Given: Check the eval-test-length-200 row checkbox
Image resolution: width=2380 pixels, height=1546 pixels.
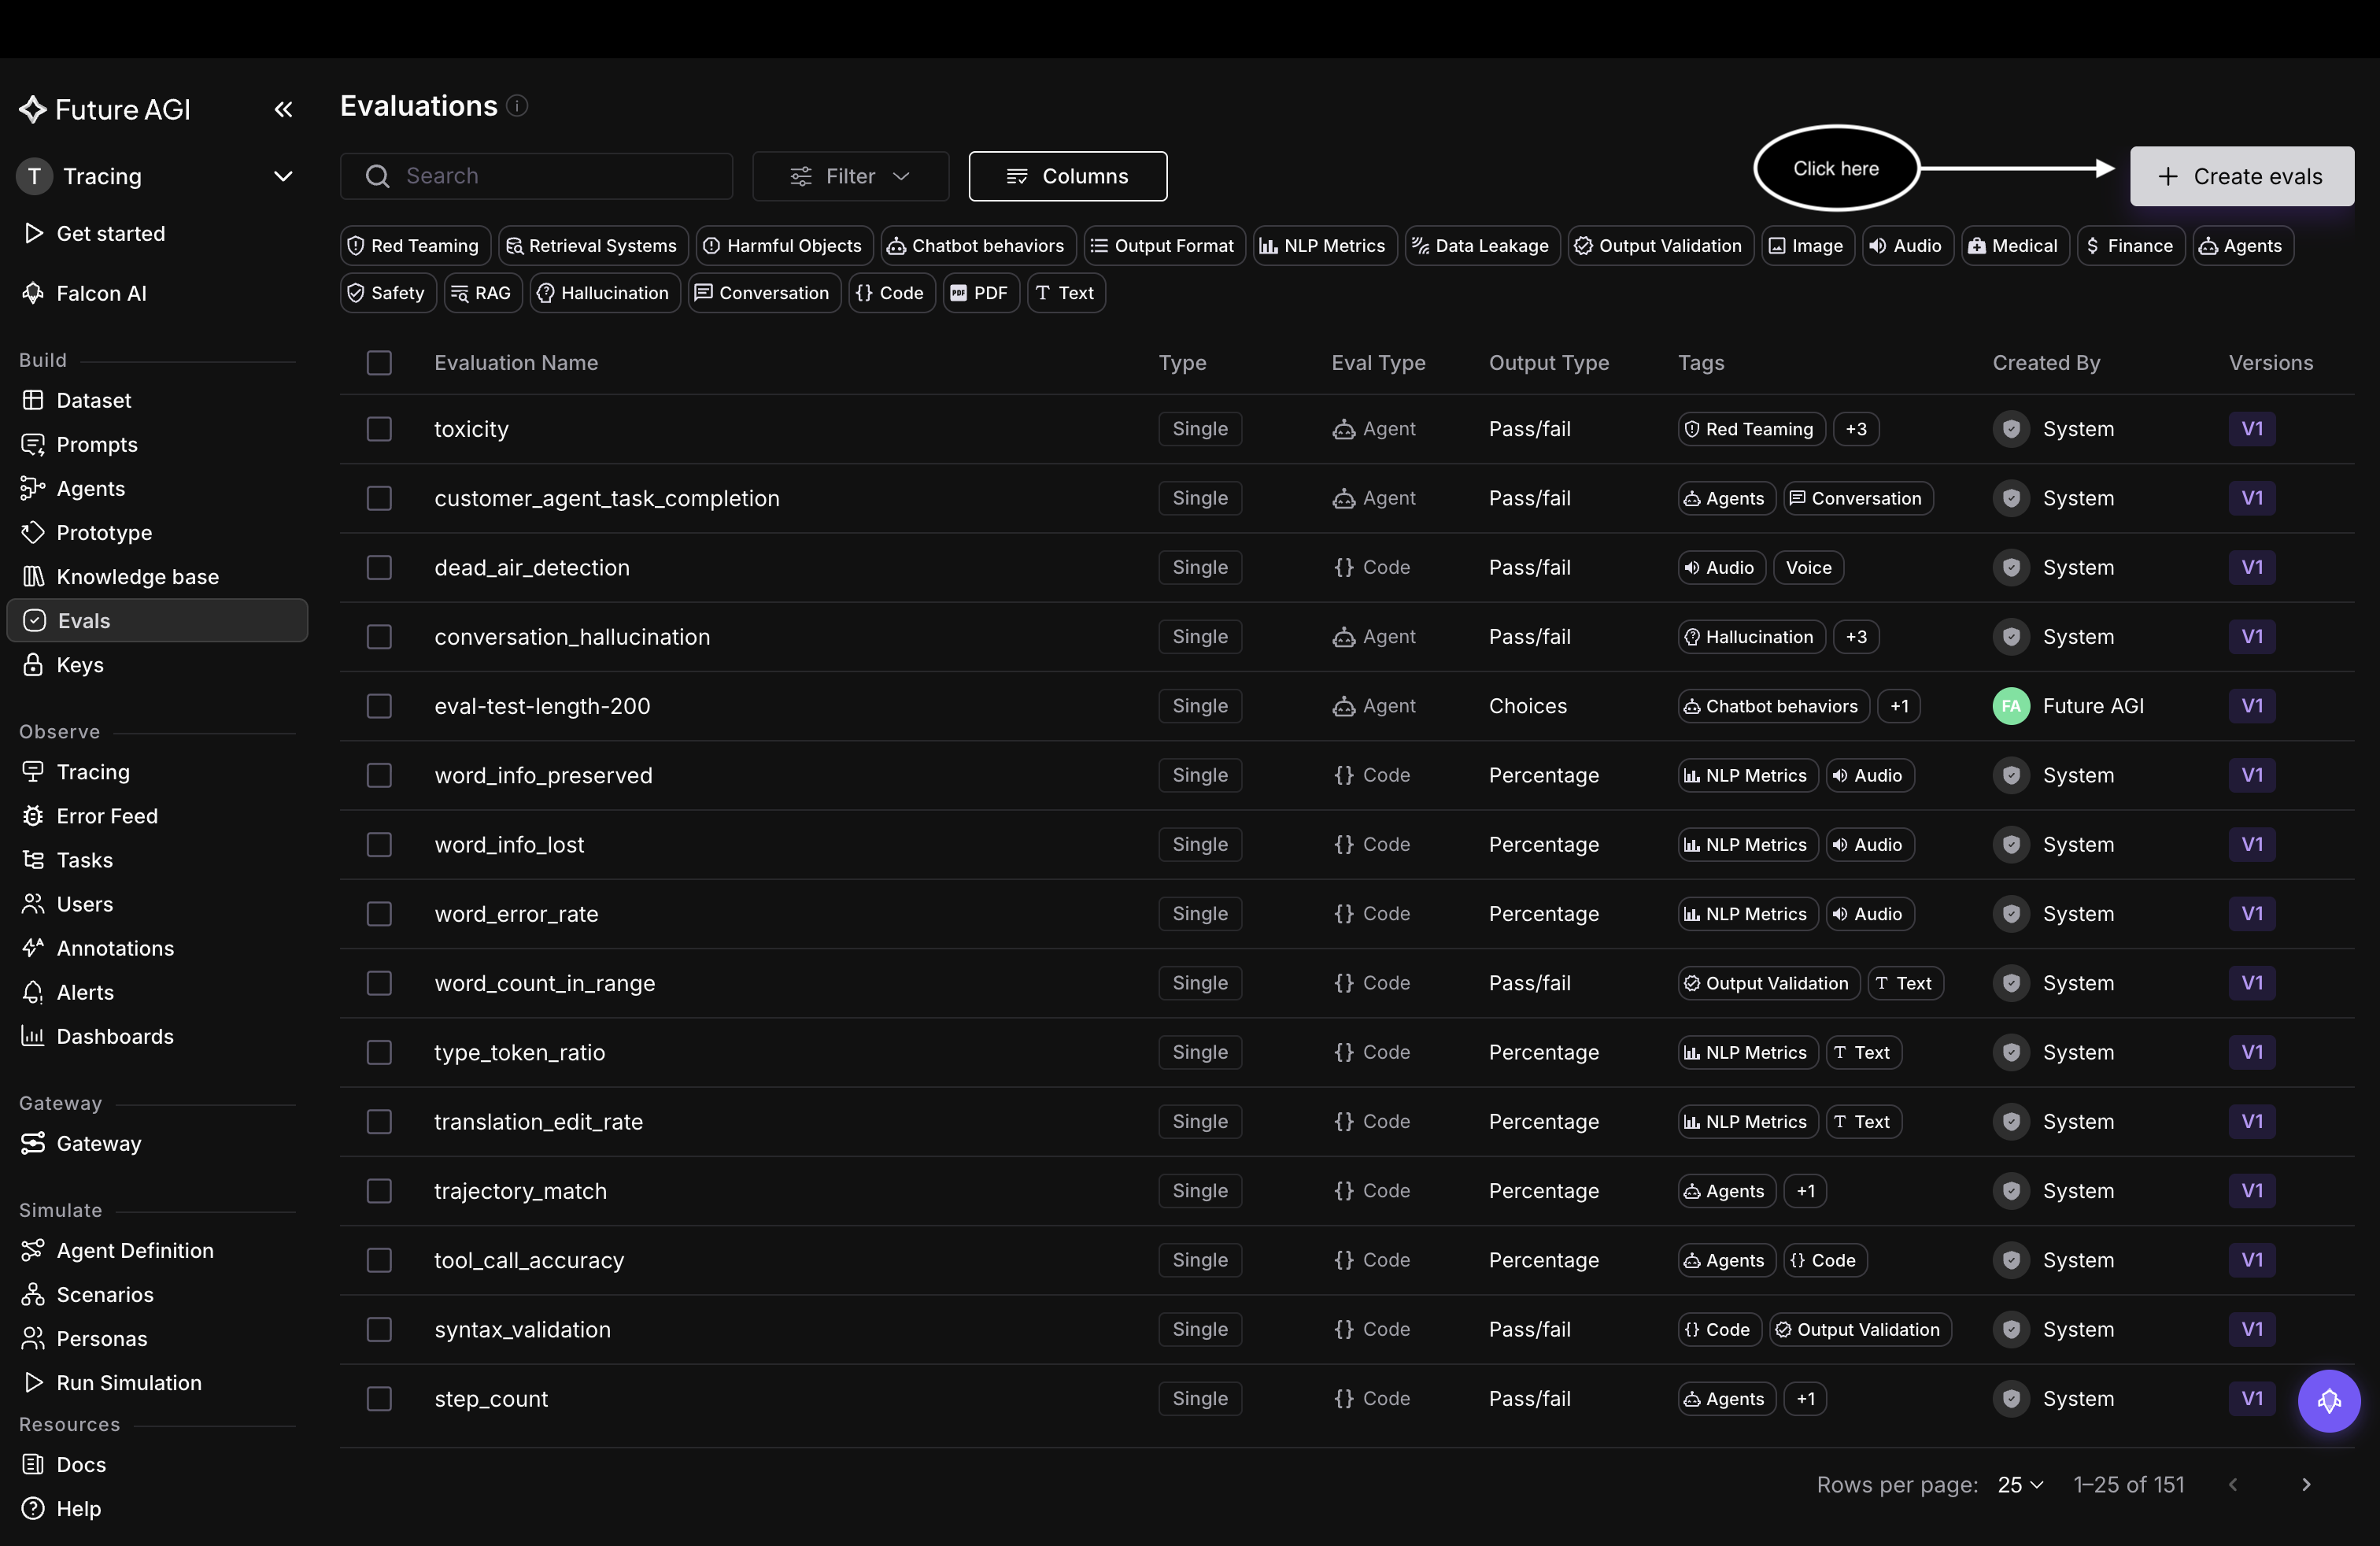Looking at the screenshot, I should coord(379,706).
